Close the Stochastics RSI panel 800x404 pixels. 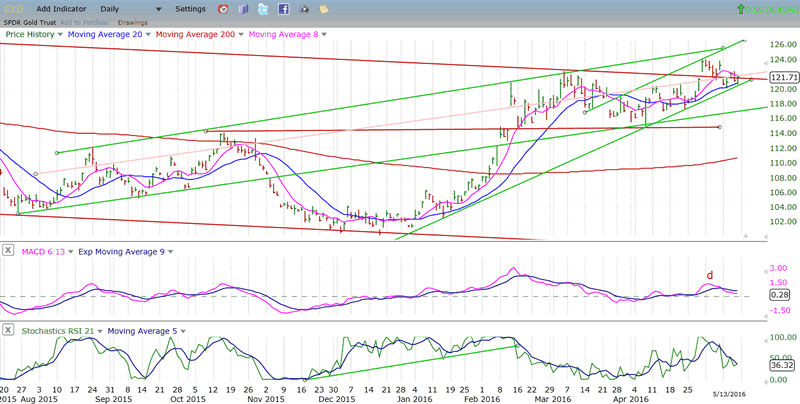tap(8, 331)
